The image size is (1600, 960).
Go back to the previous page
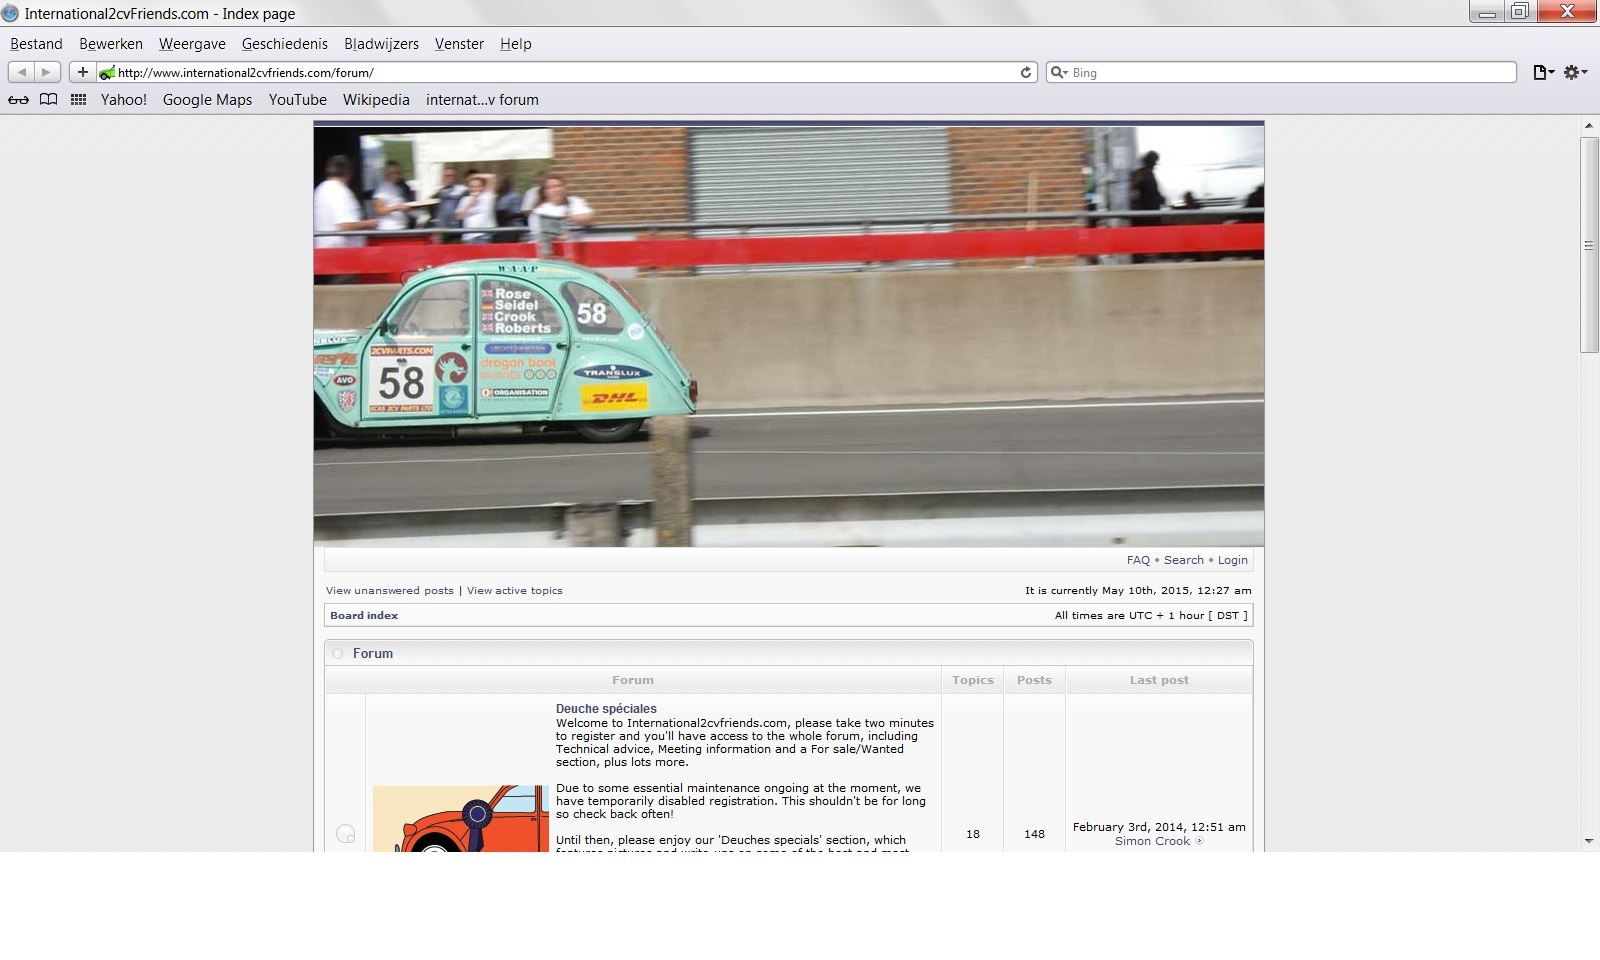21,72
